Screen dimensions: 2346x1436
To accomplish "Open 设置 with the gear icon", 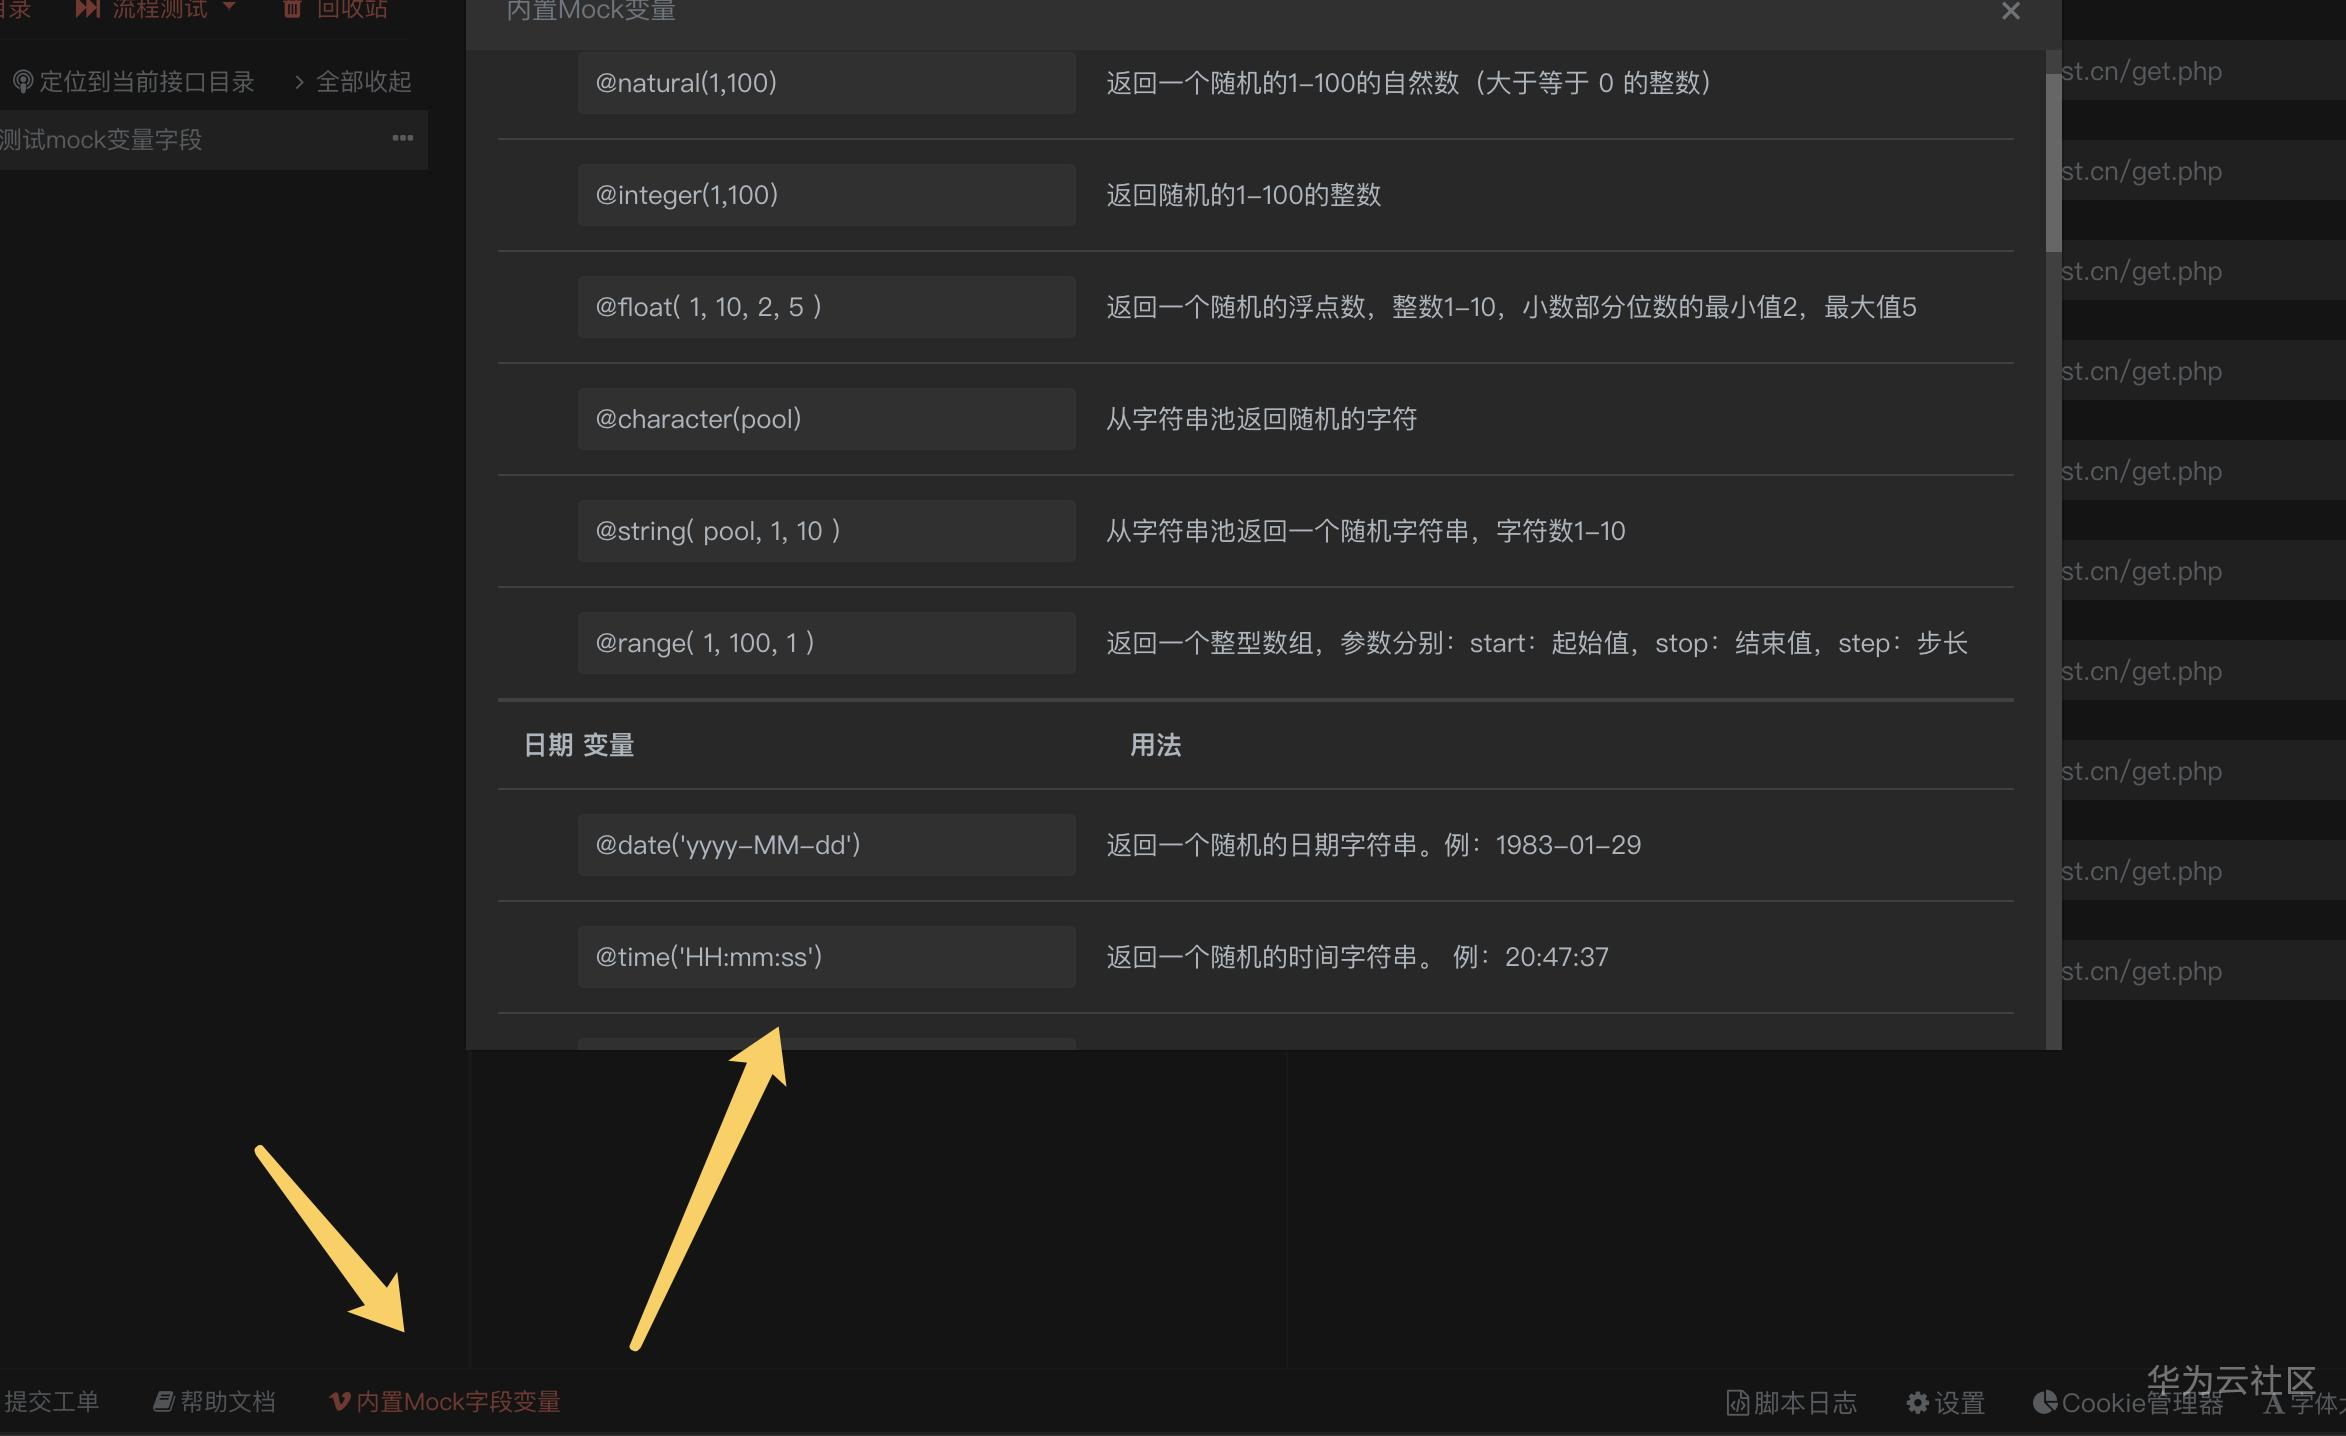I will pos(1917,1402).
